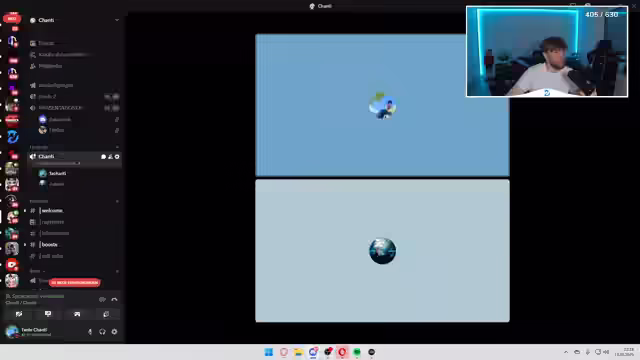Open Chanti server header dropdown
This screenshot has width=640, height=360.
(74, 20)
